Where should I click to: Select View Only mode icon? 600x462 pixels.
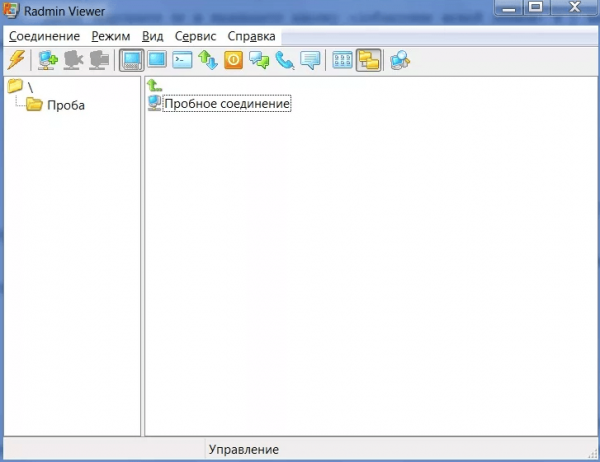click(x=157, y=60)
